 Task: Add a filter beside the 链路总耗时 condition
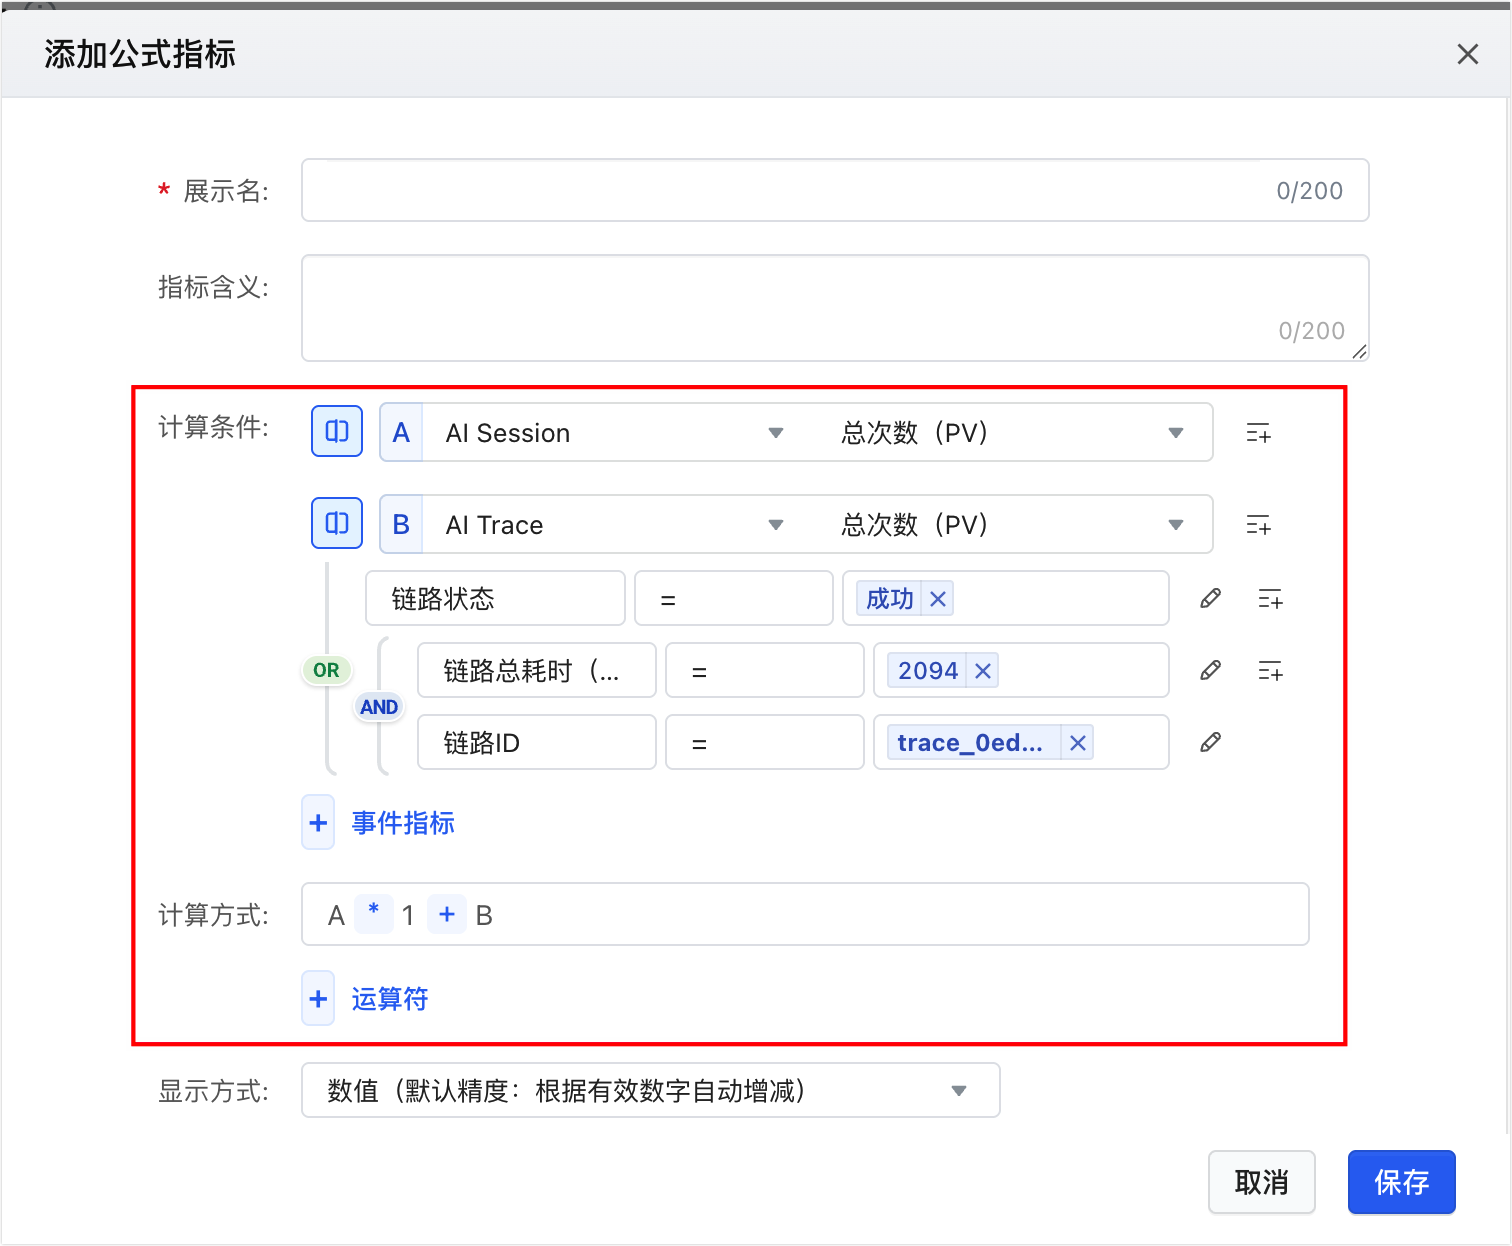pyautogui.click(x=1270, y=671)
